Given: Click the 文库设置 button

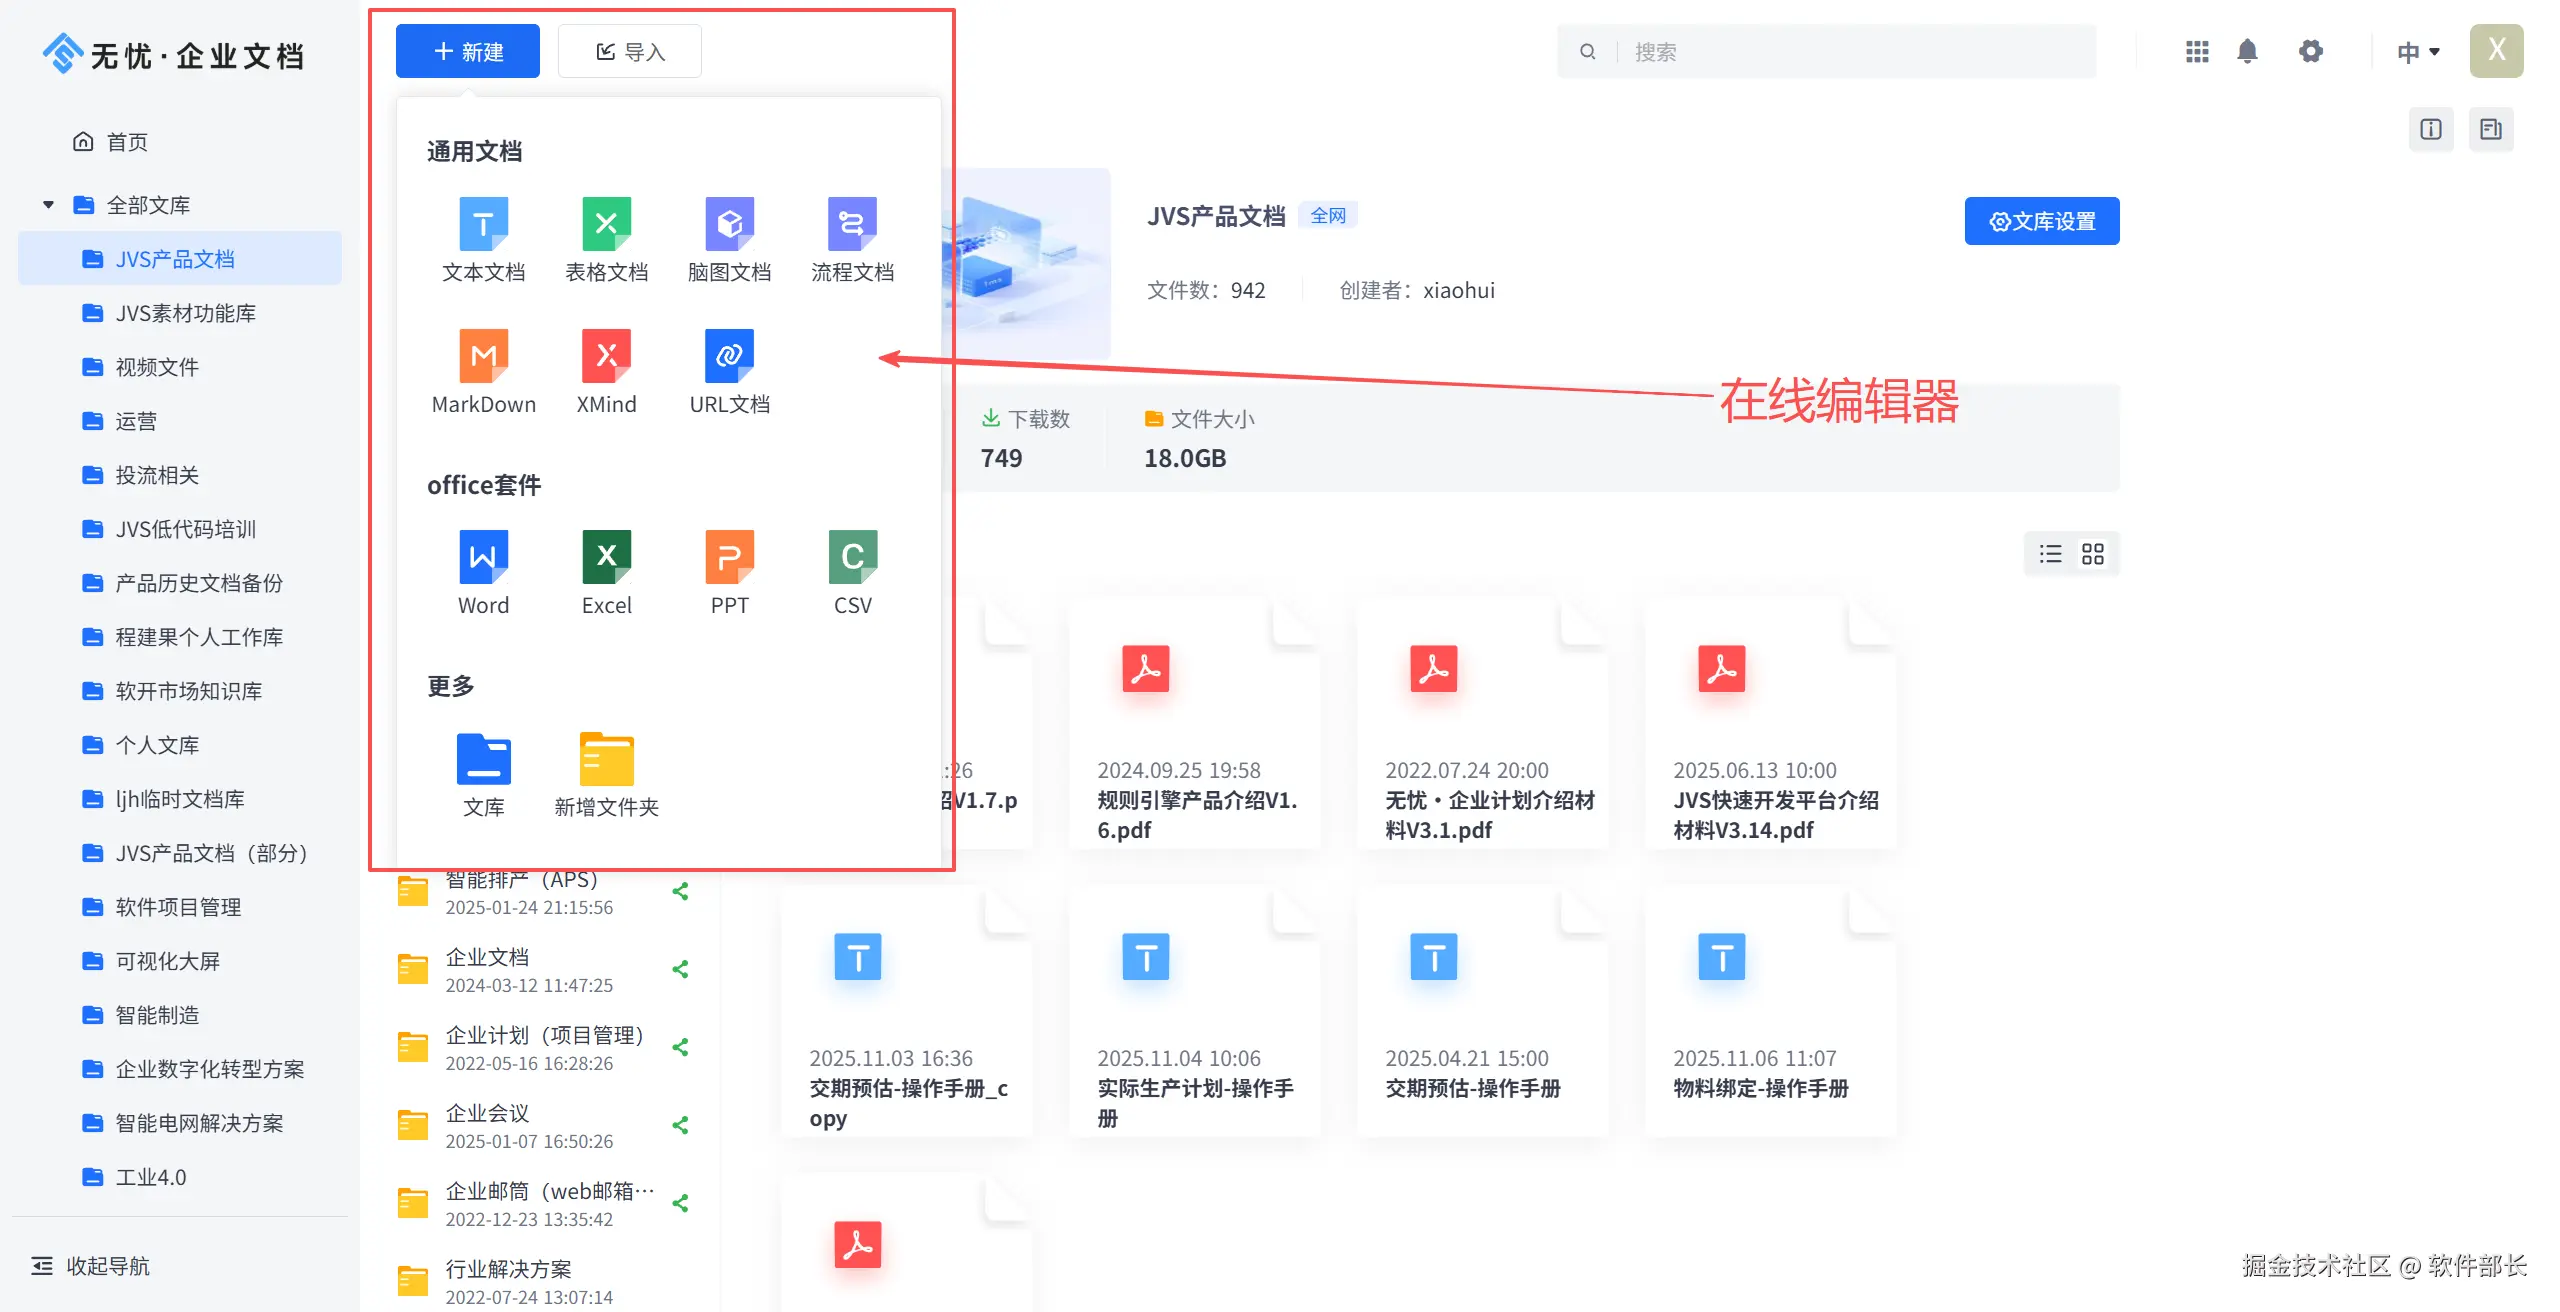Looking at the screenshot, I should coord(2041,221).
